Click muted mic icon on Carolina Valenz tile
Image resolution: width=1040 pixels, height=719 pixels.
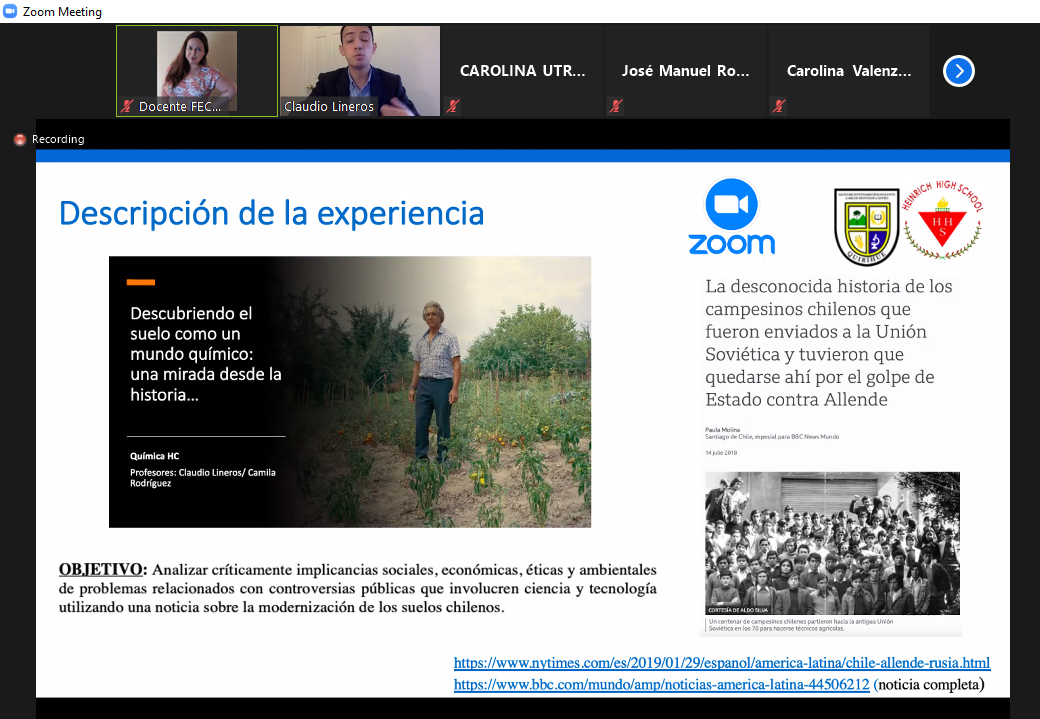[x=778, y=106]
